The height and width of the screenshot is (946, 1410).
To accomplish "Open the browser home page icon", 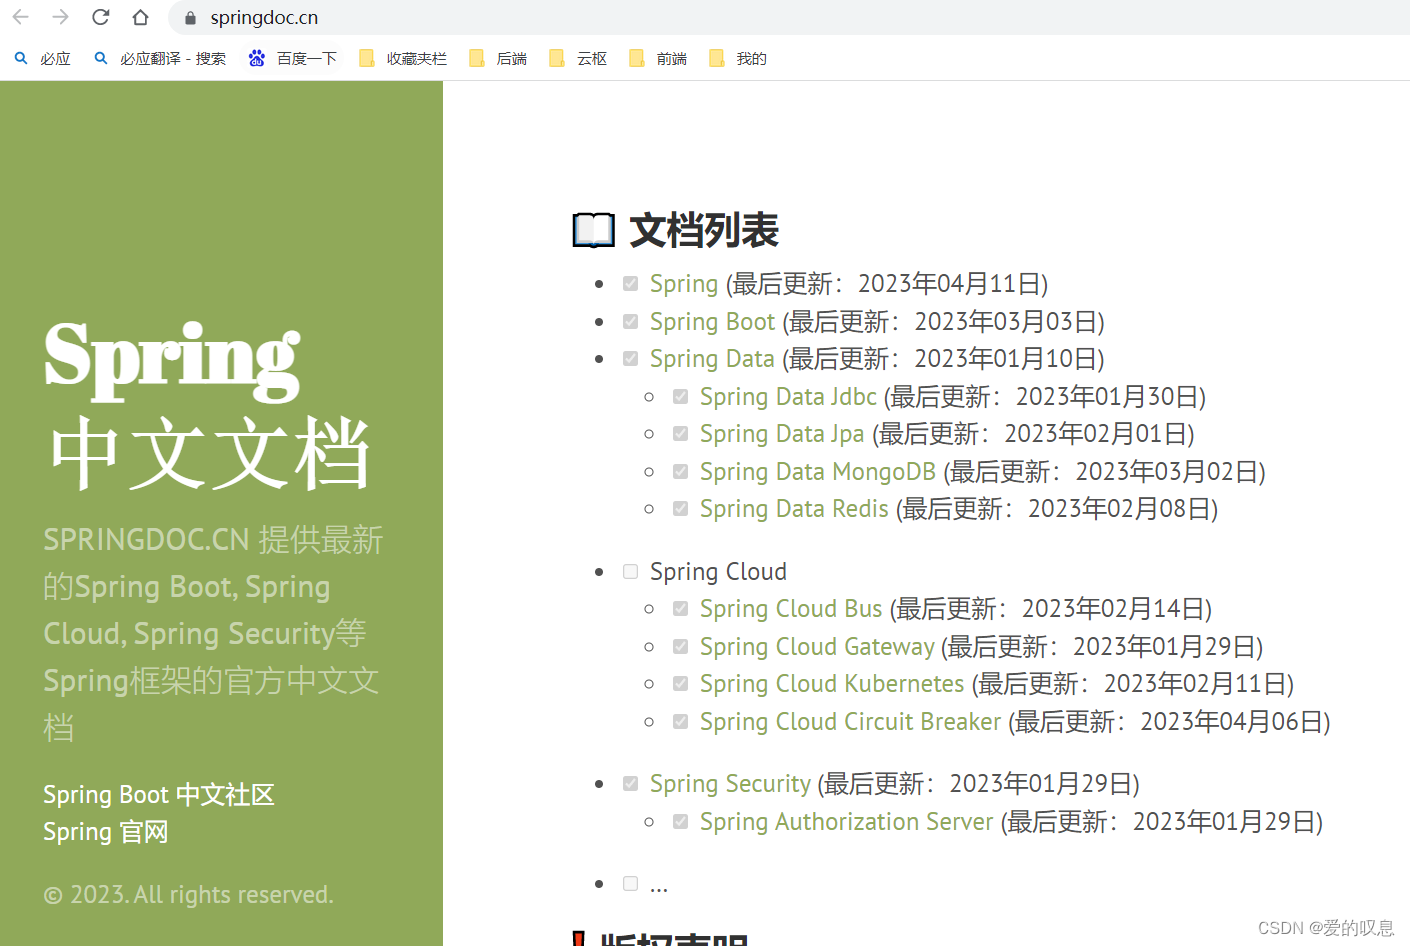I will tap(140, 17).
